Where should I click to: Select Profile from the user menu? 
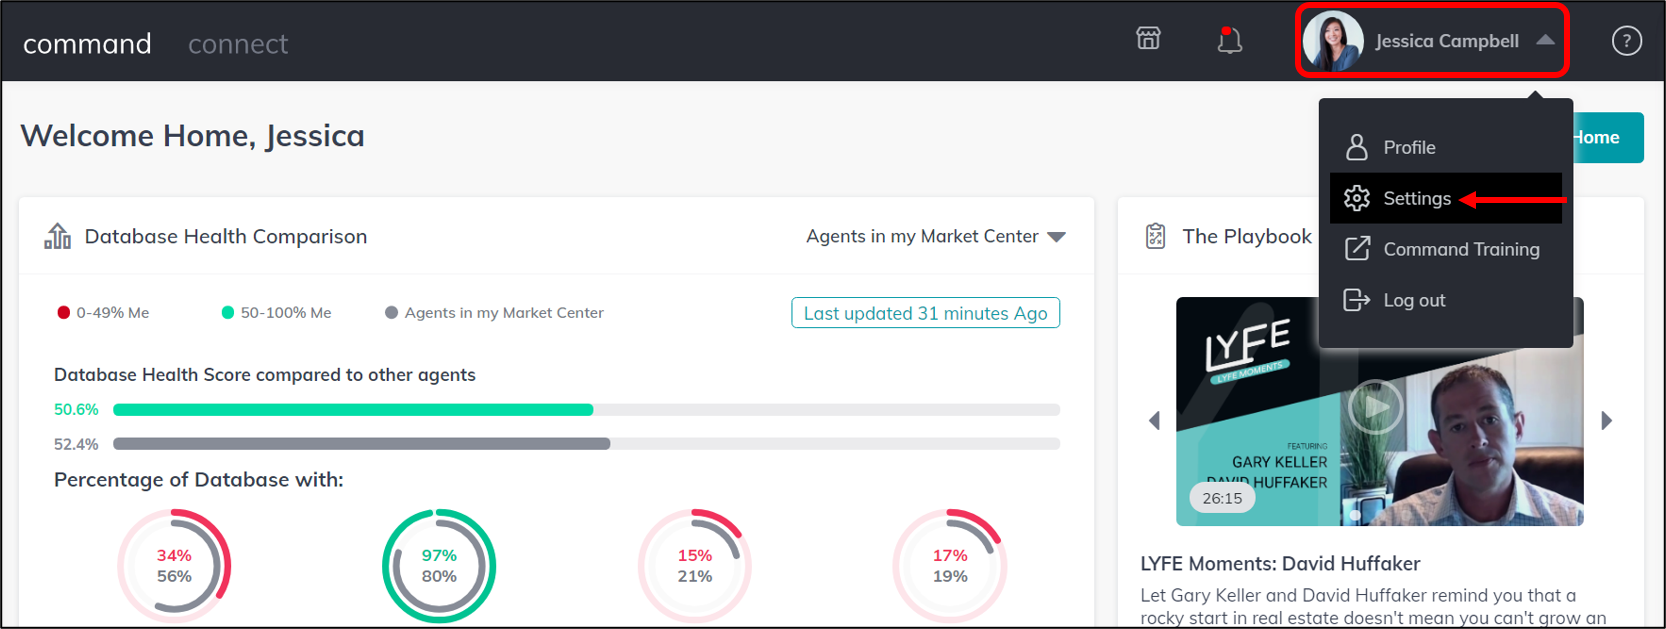point(1409,147)
